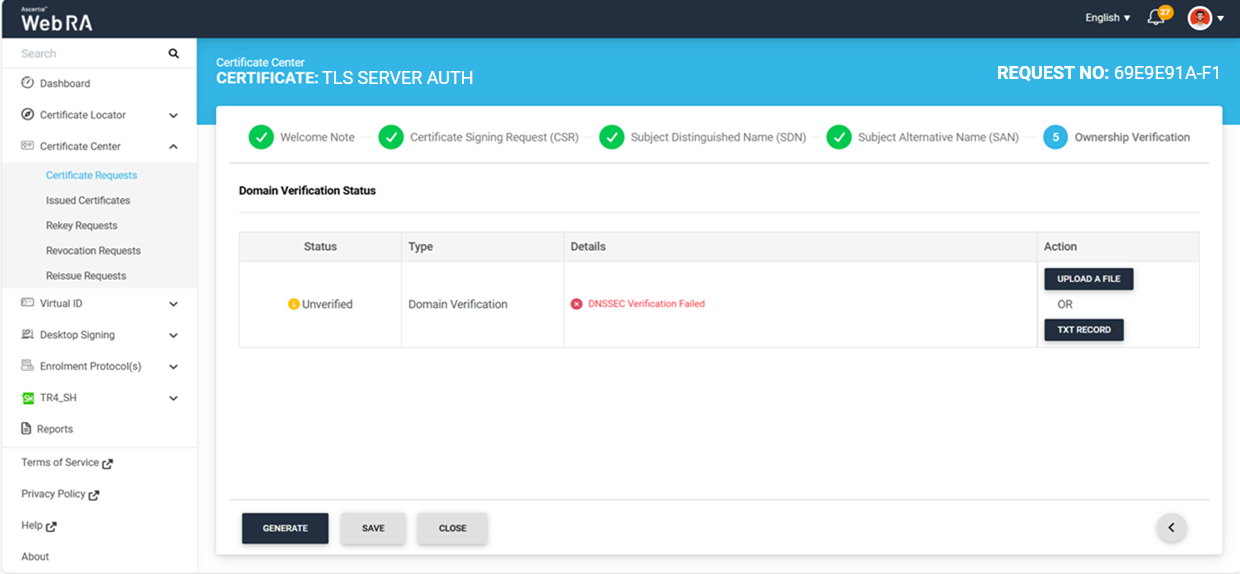Click request number 69E9E91A-F1
Image resolution: width=1240 pixels, height=574 pixels.
1167,73
